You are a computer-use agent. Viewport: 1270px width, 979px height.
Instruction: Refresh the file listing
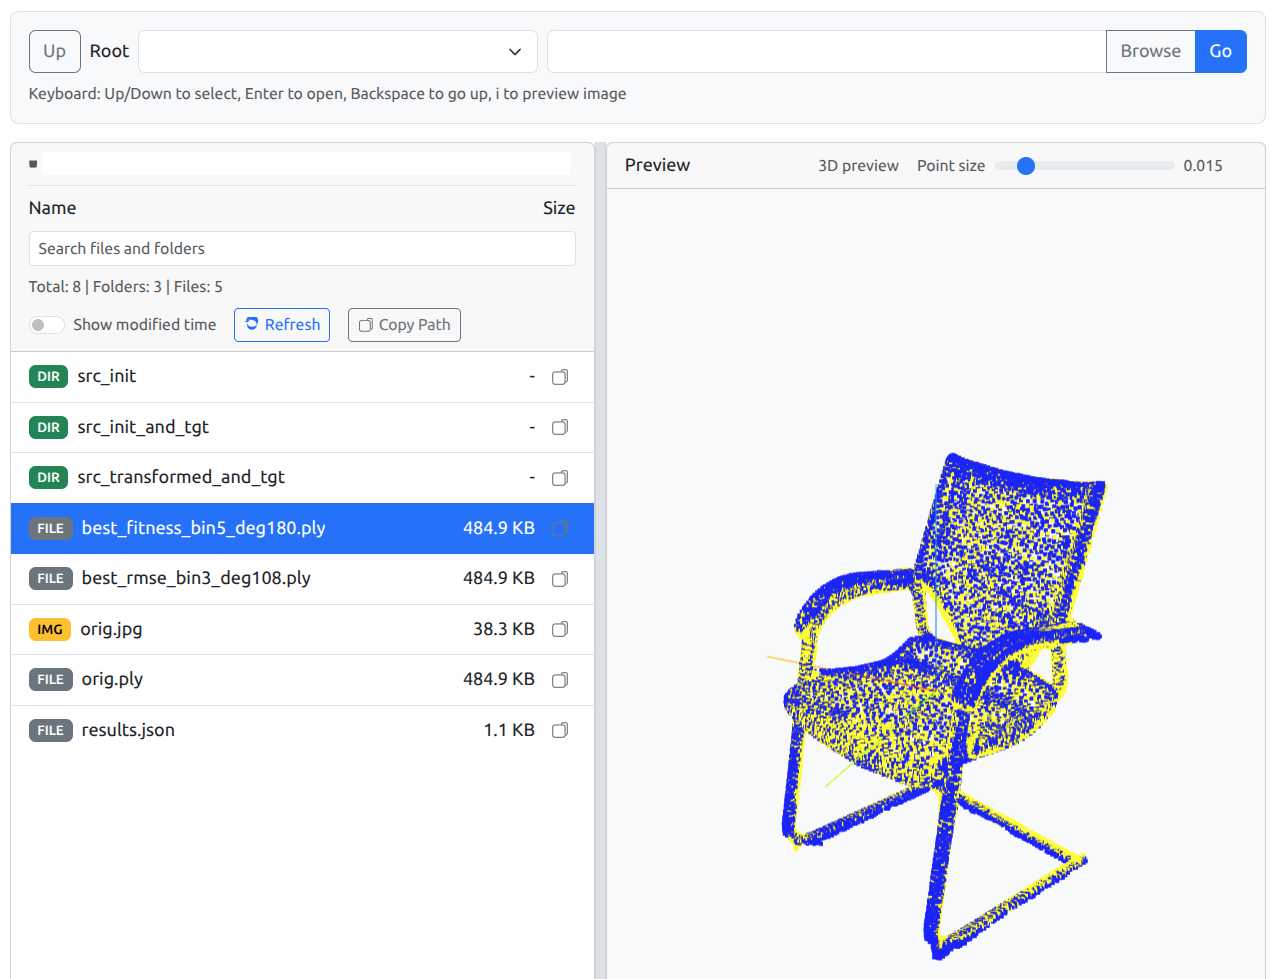click(x=281, y=325)
